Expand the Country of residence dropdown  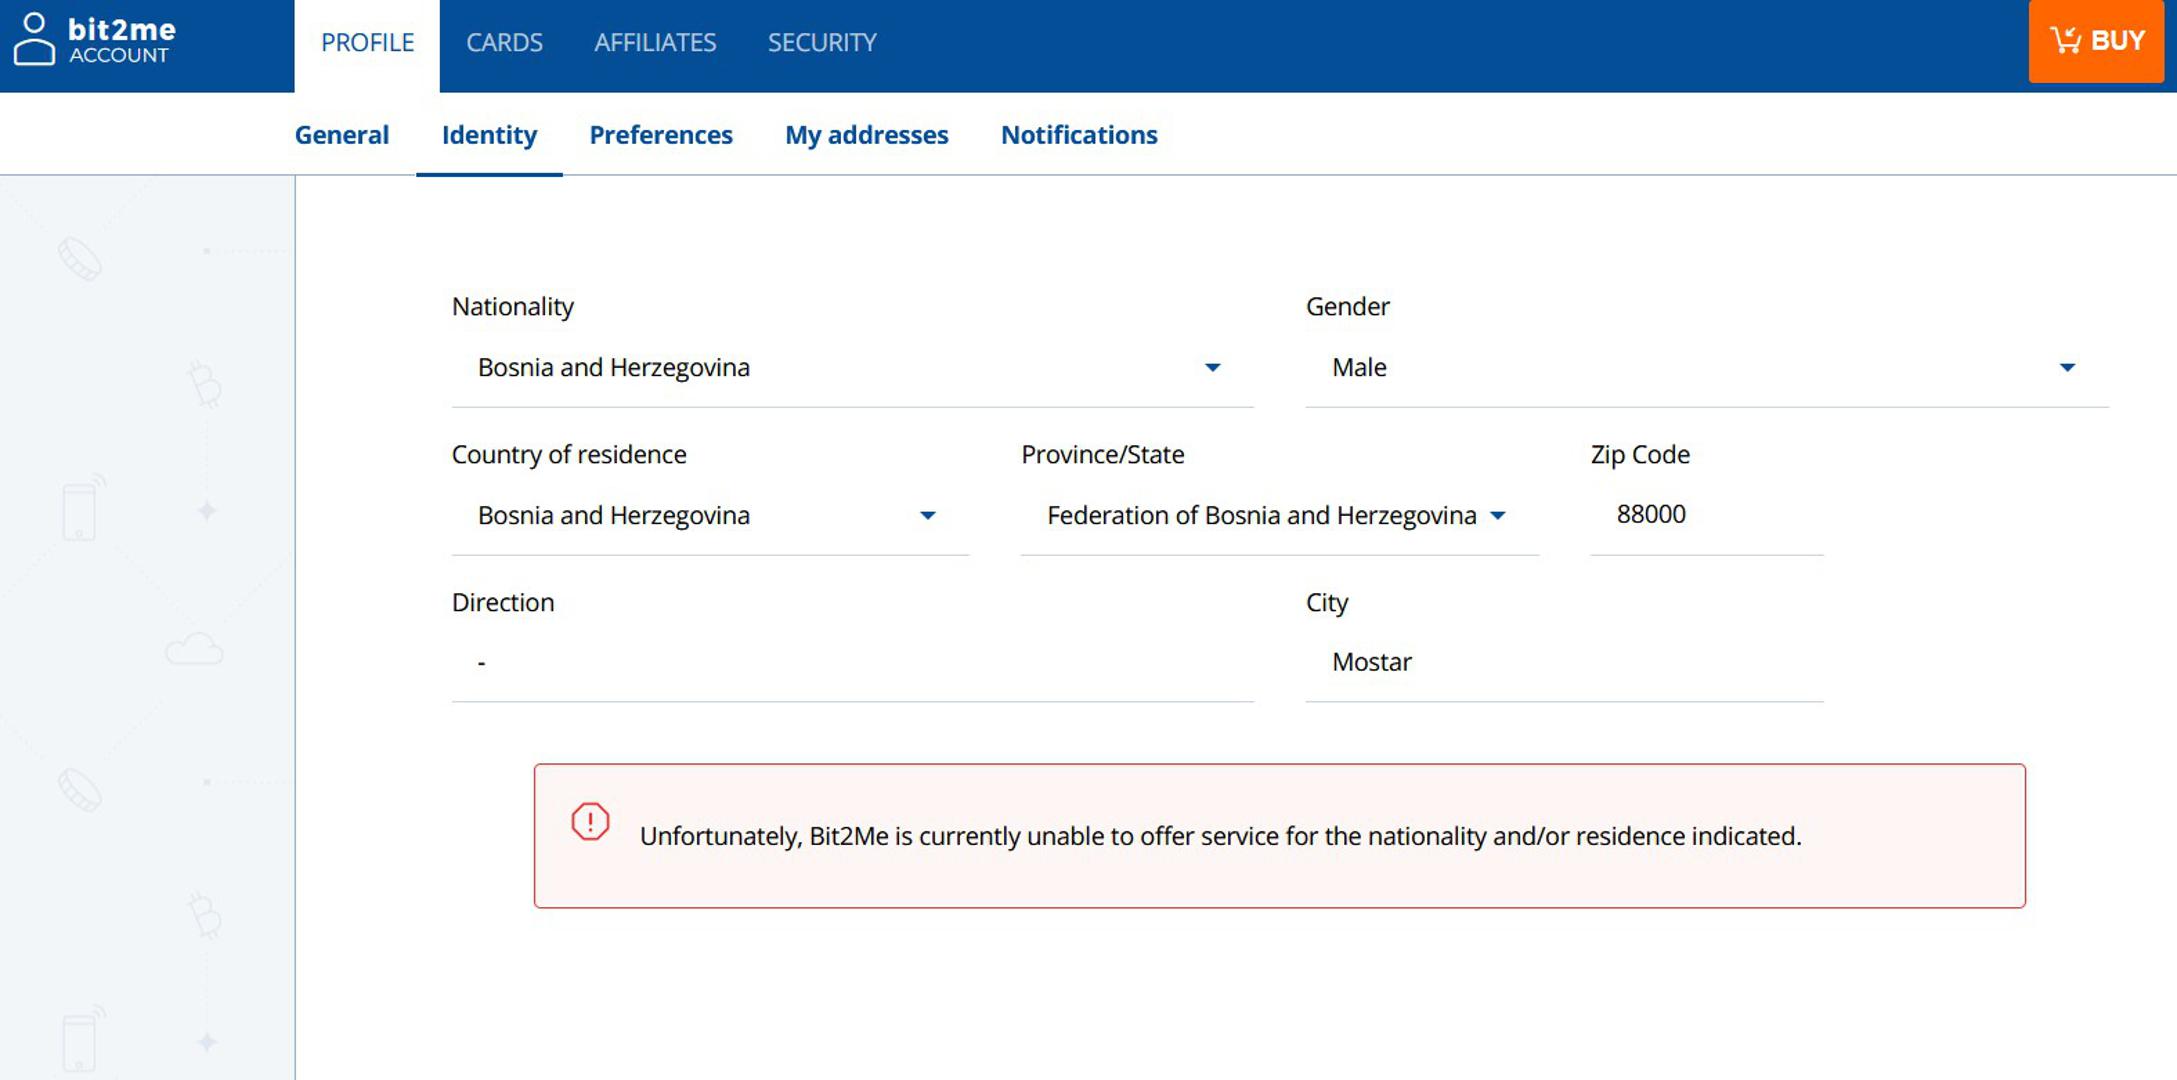[x=927, y=516]
